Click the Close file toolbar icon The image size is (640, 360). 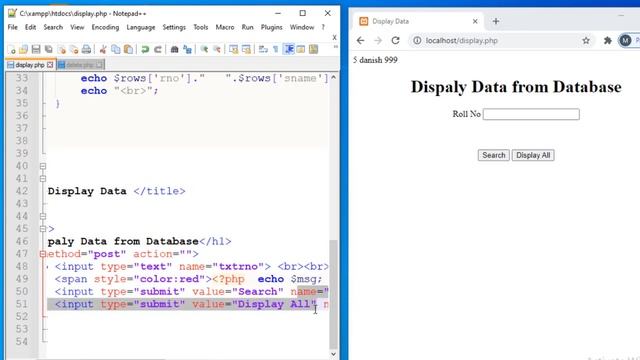[x=62, y=49]
